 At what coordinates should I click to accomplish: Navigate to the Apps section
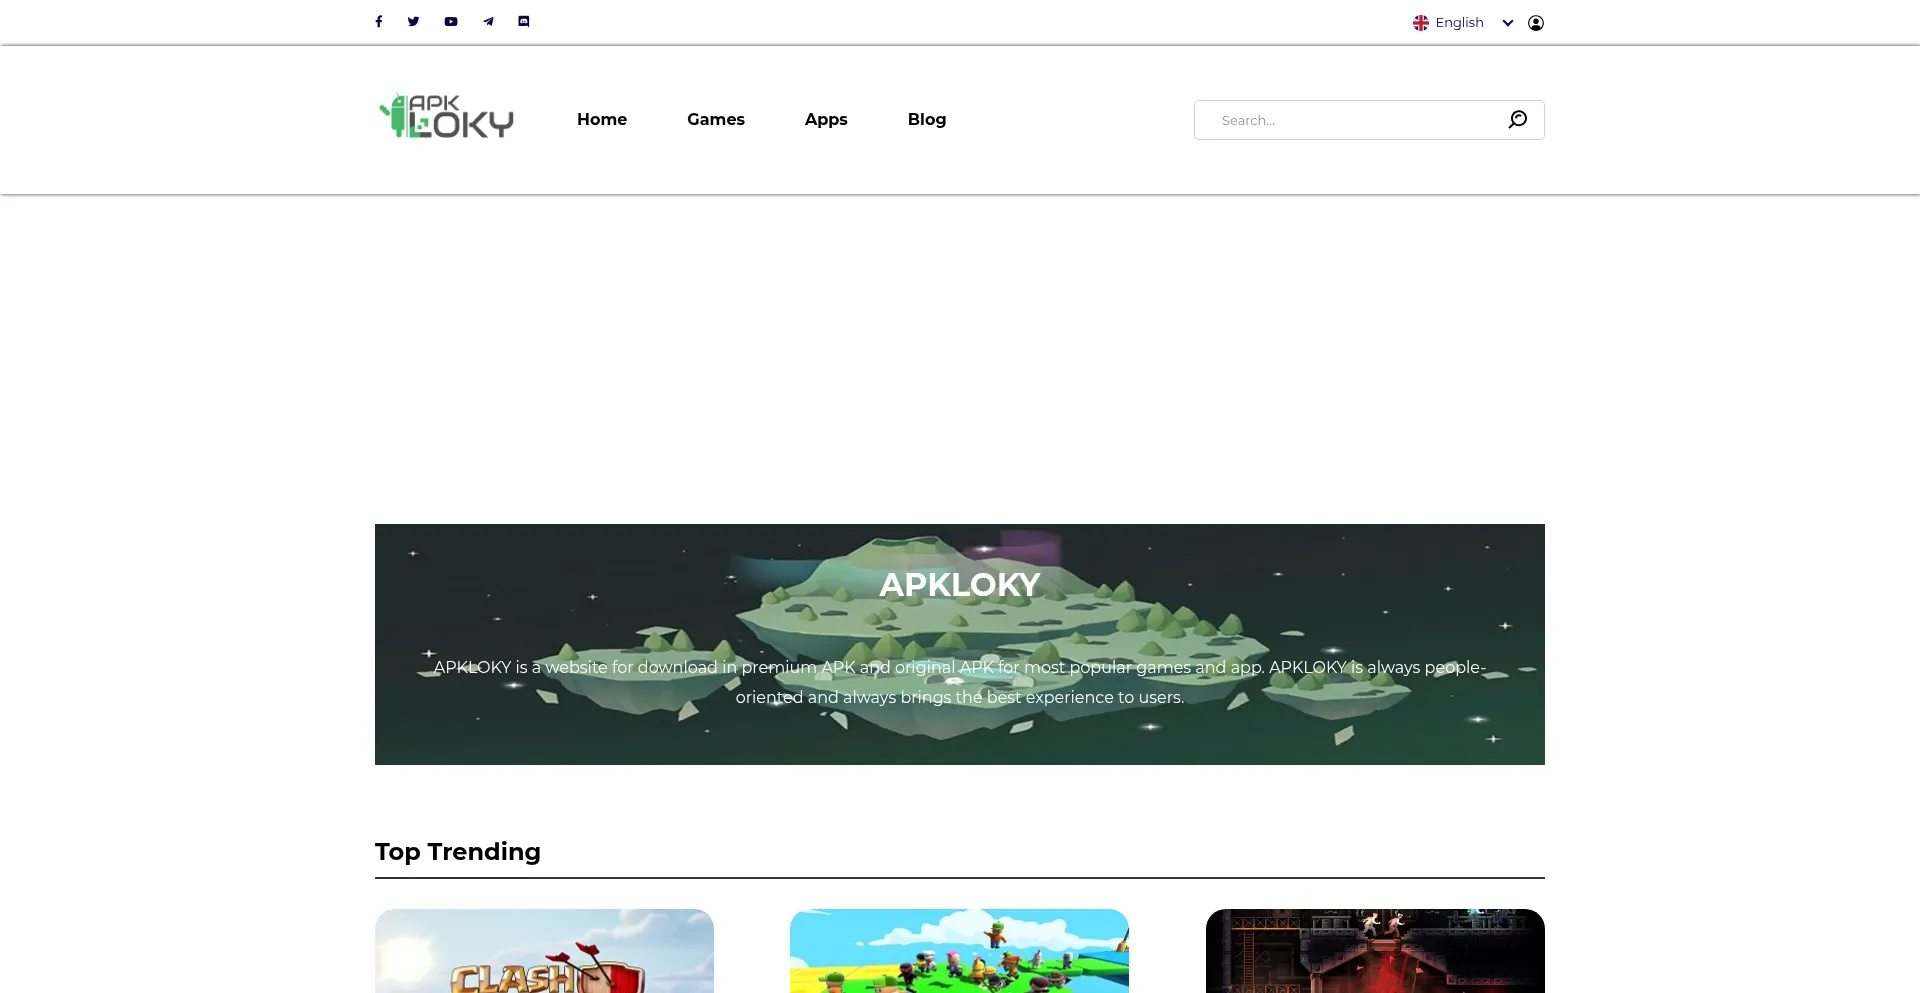(x=825, y=119)
